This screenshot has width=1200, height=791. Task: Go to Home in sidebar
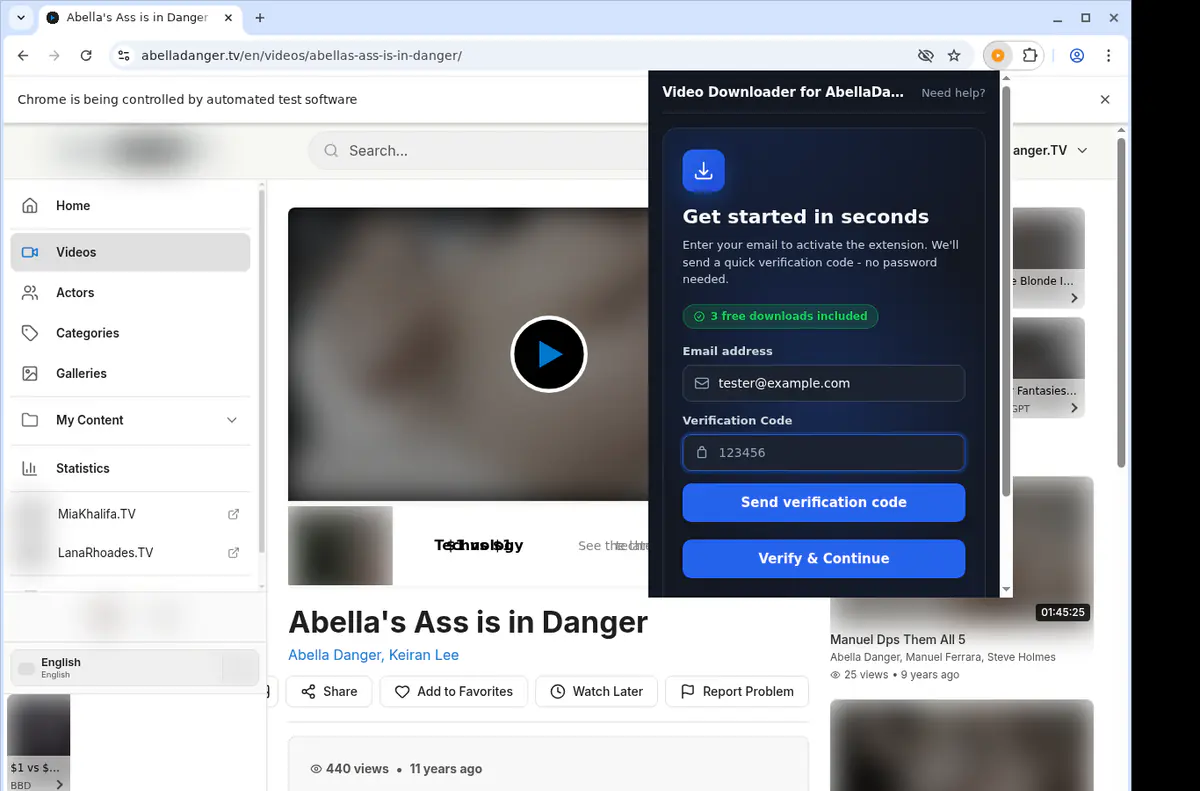coord(131,206)
